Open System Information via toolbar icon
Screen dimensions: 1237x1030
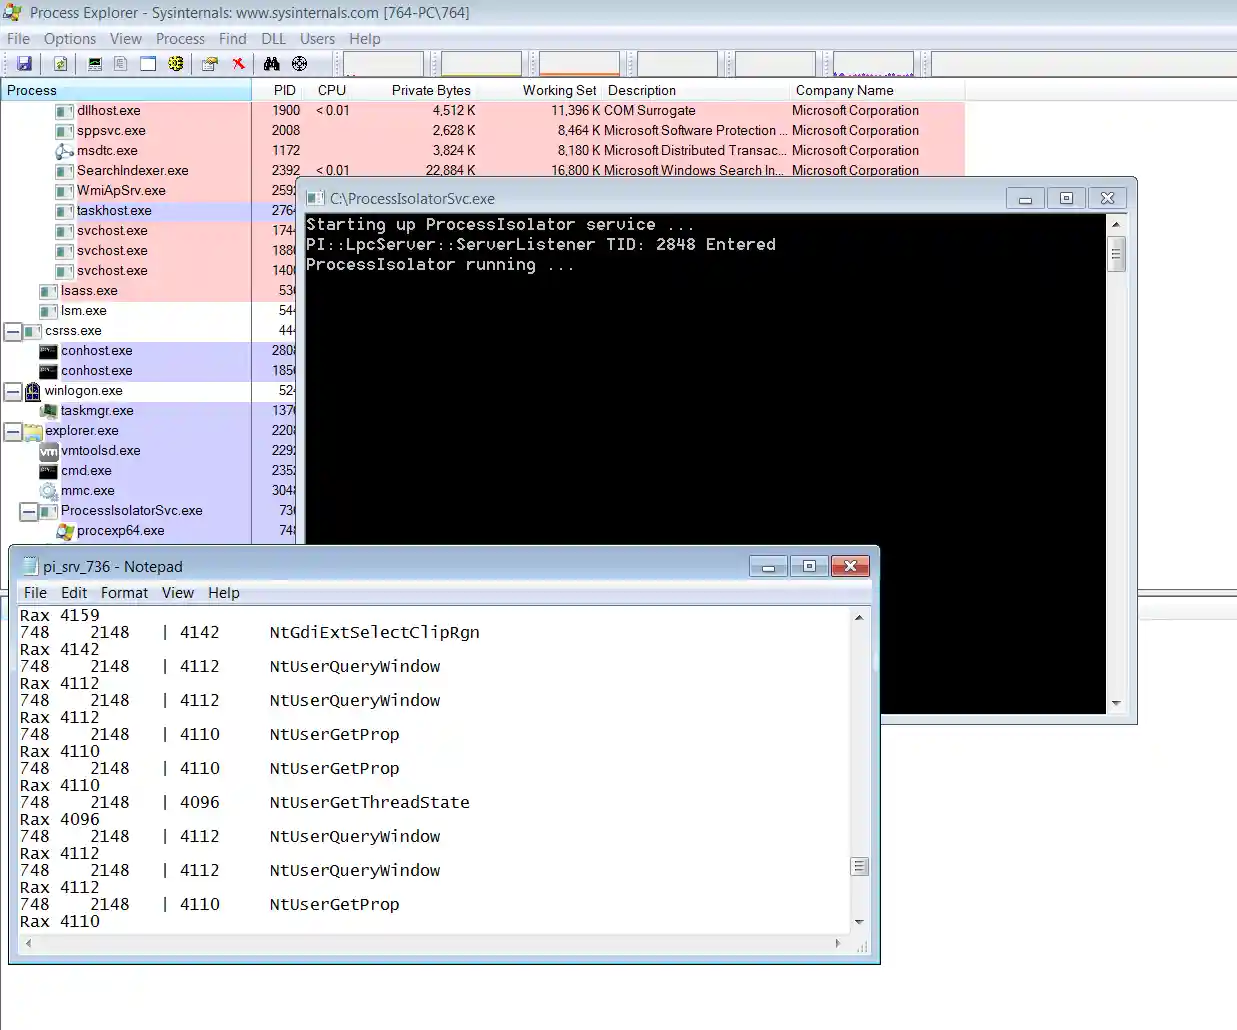(95, 64)
